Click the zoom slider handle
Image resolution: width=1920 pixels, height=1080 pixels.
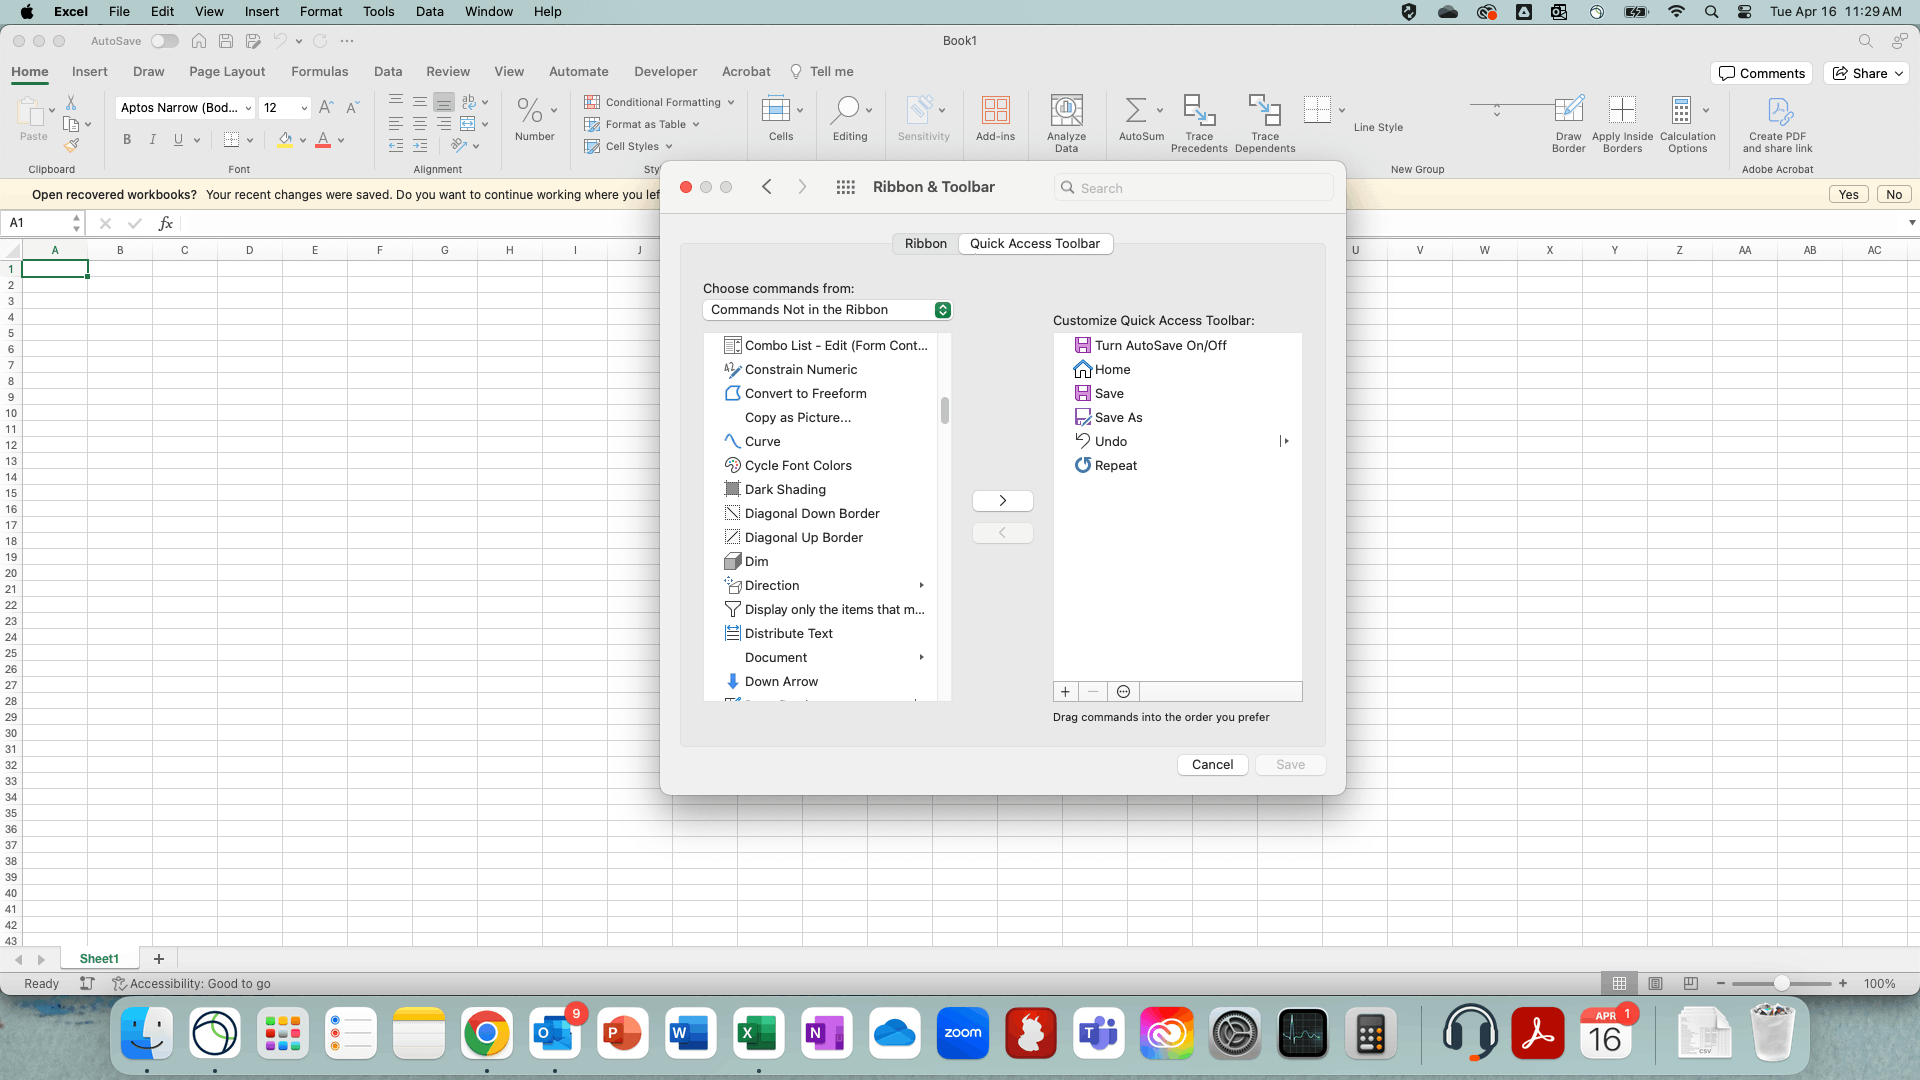(1781, 984)
